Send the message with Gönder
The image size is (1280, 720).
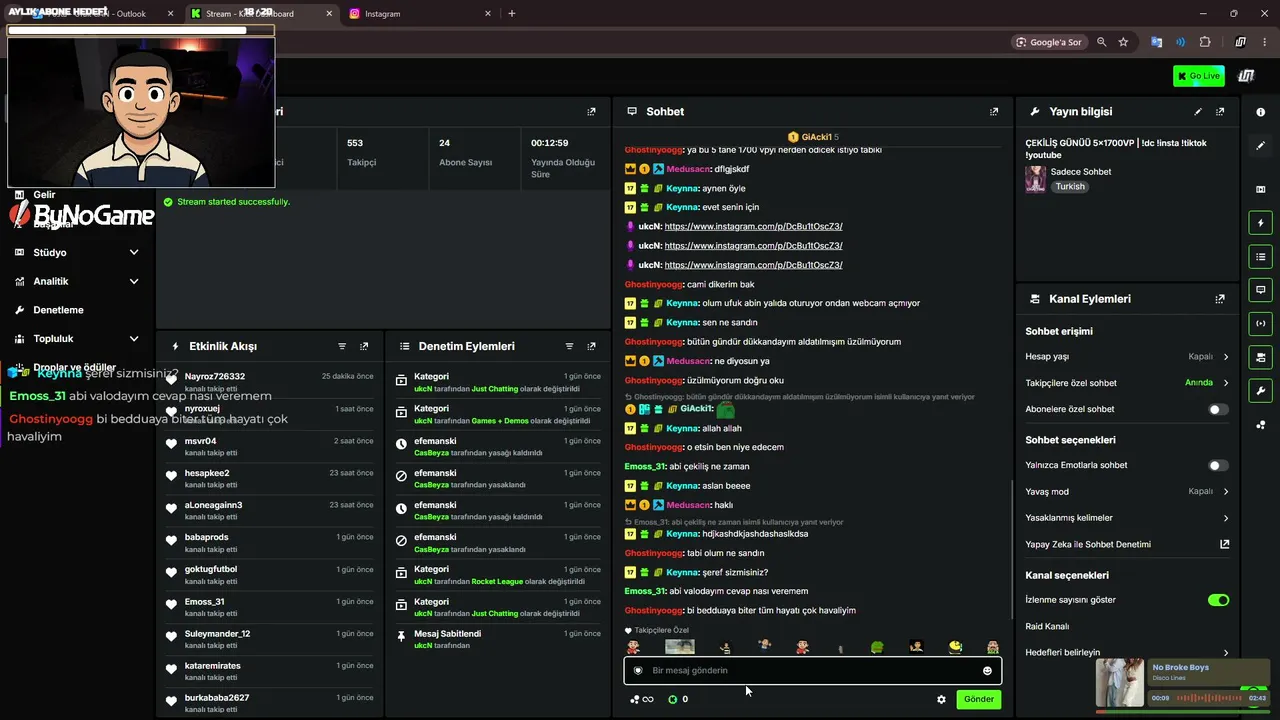coord(979,699)
